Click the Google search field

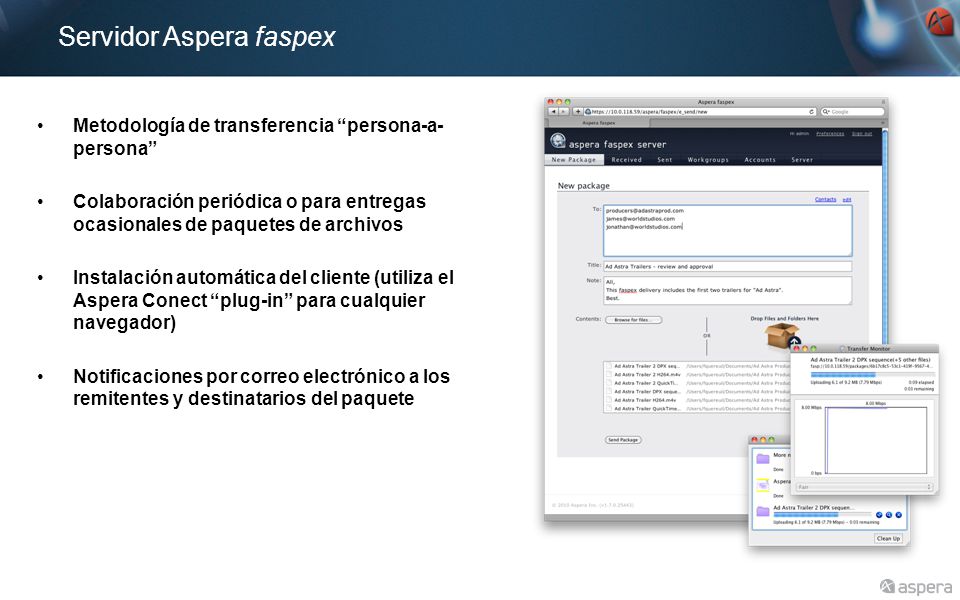(852, 112)
